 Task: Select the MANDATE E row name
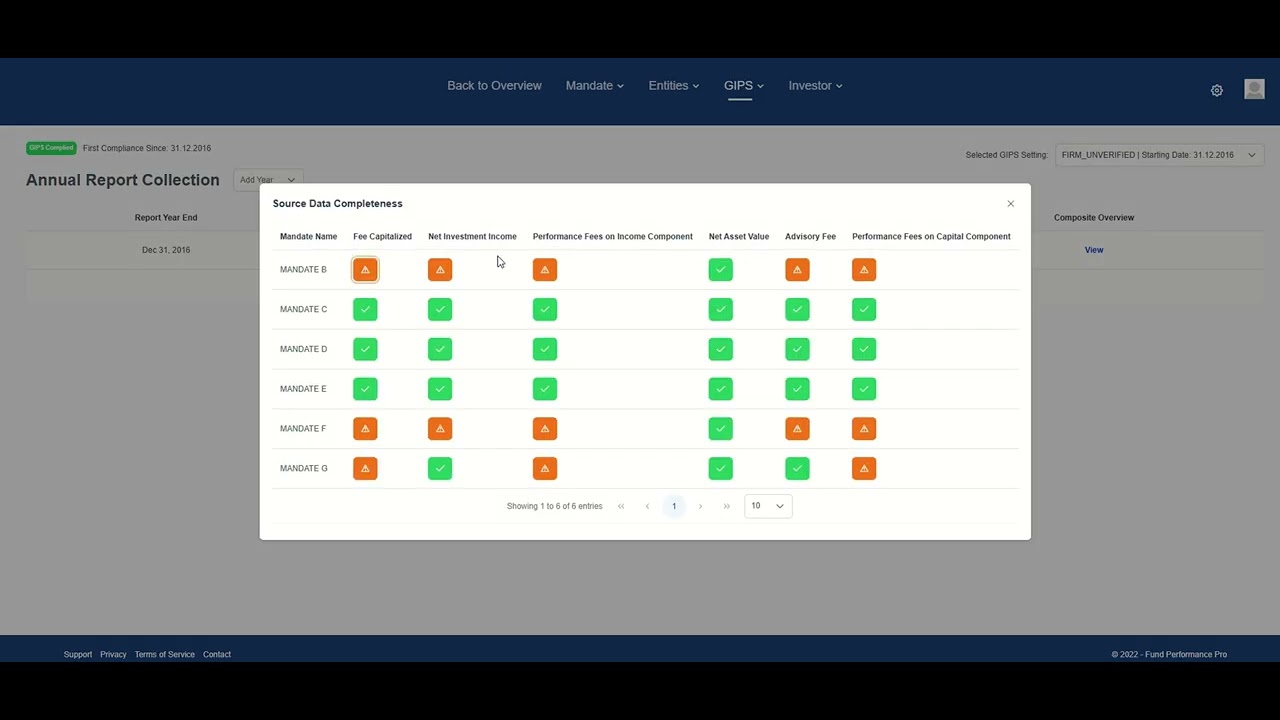303,389
